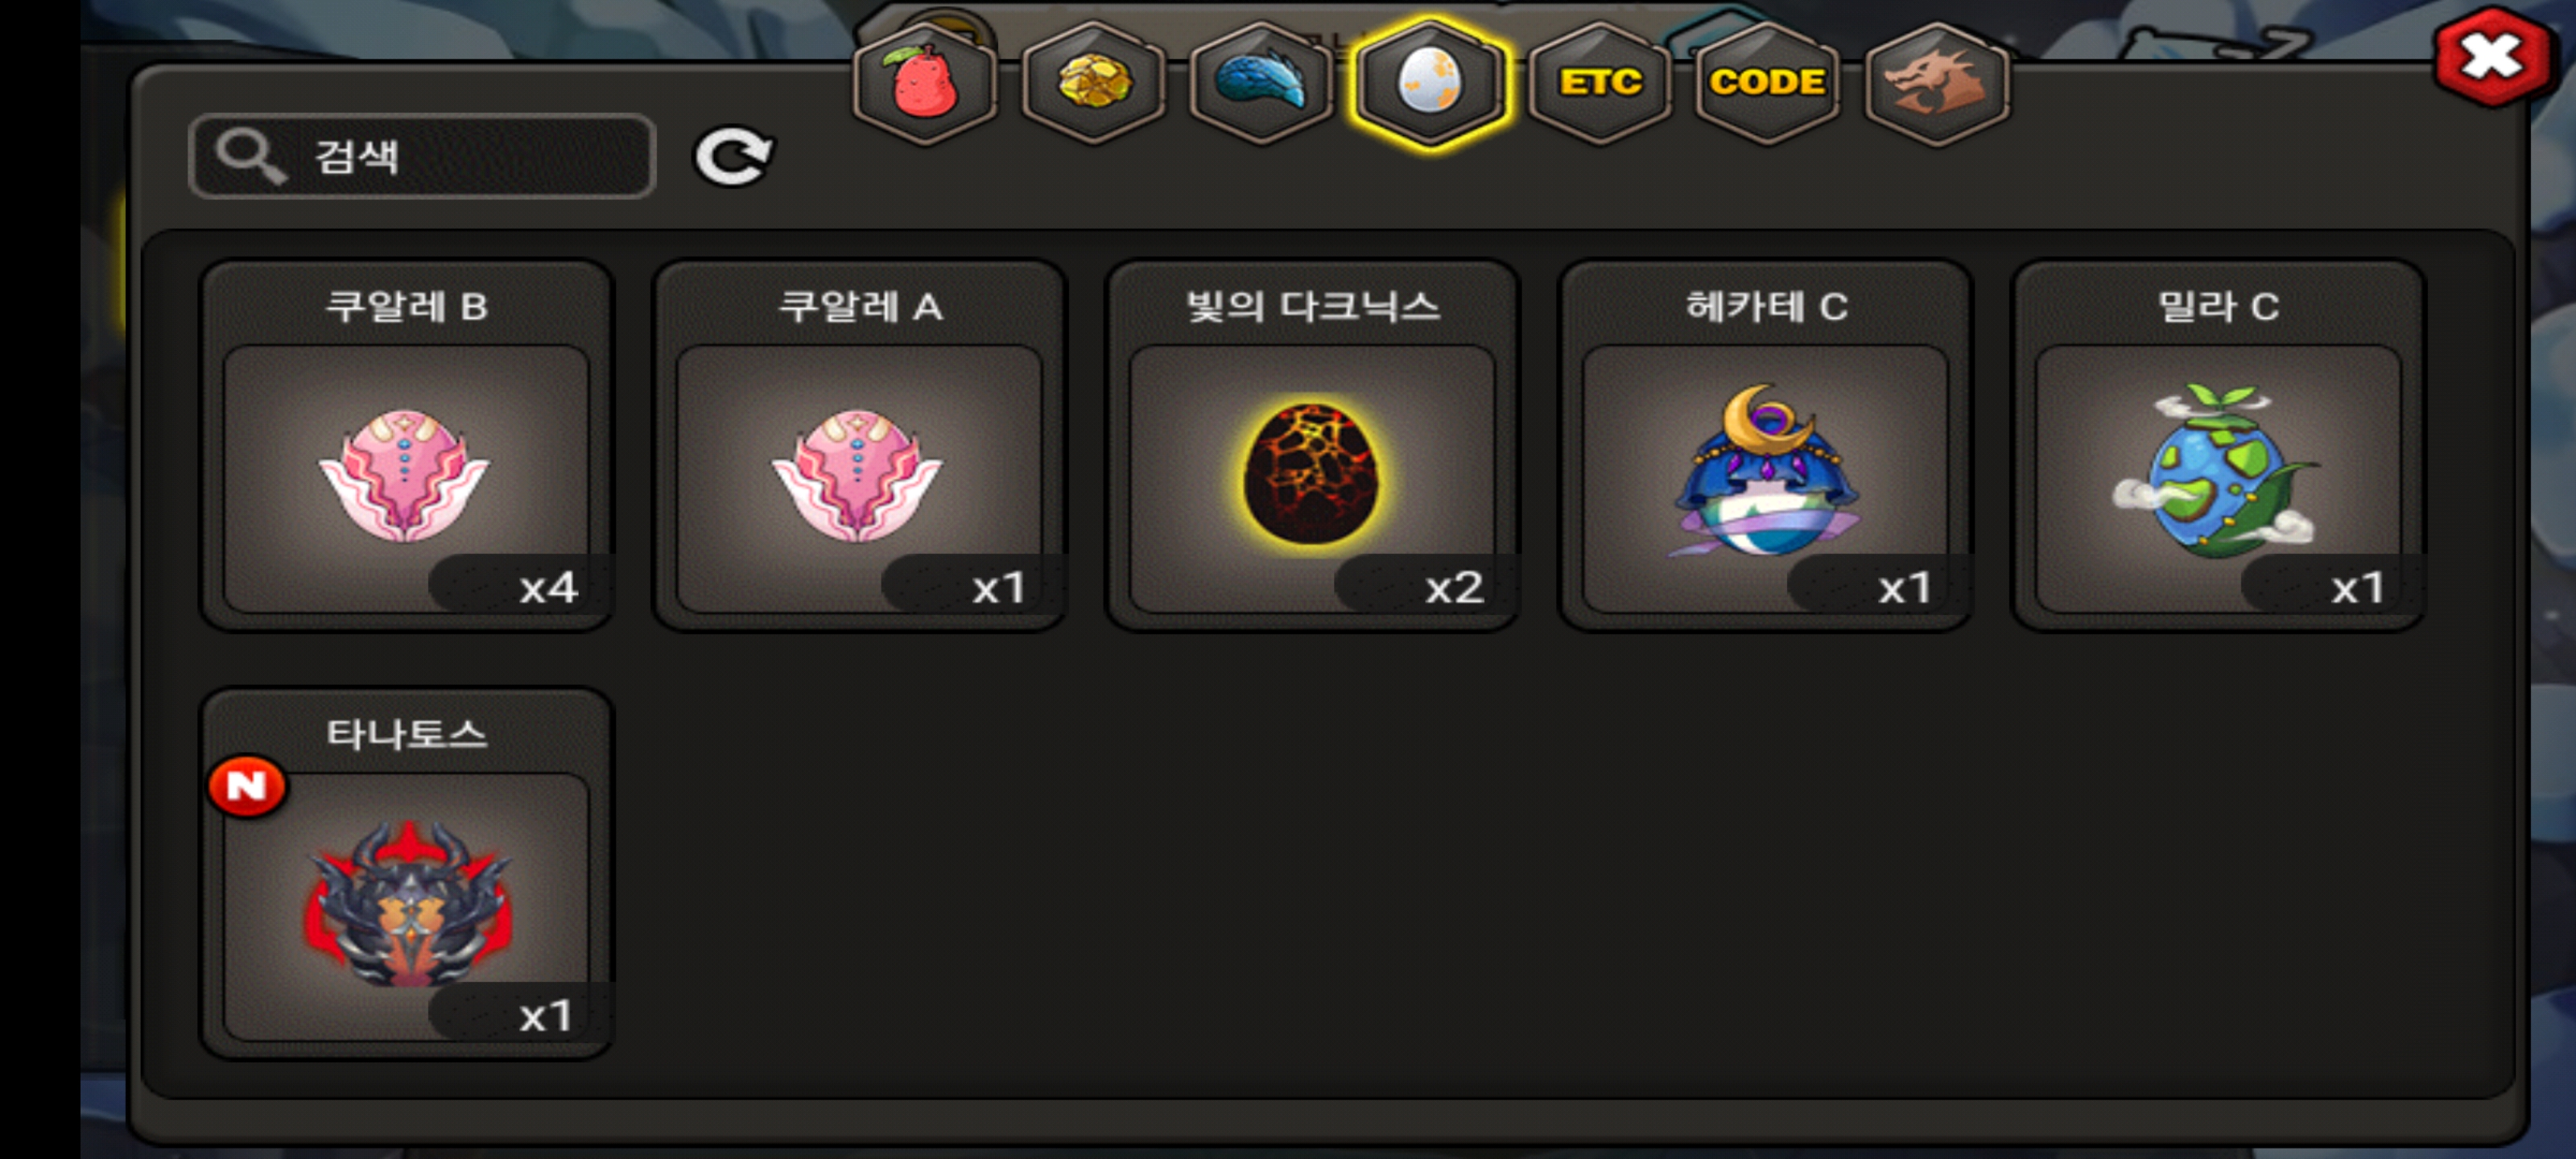Switch to the gold nugget tab
This screenshot has height=1159, width=2576.
pos(1094,83)
